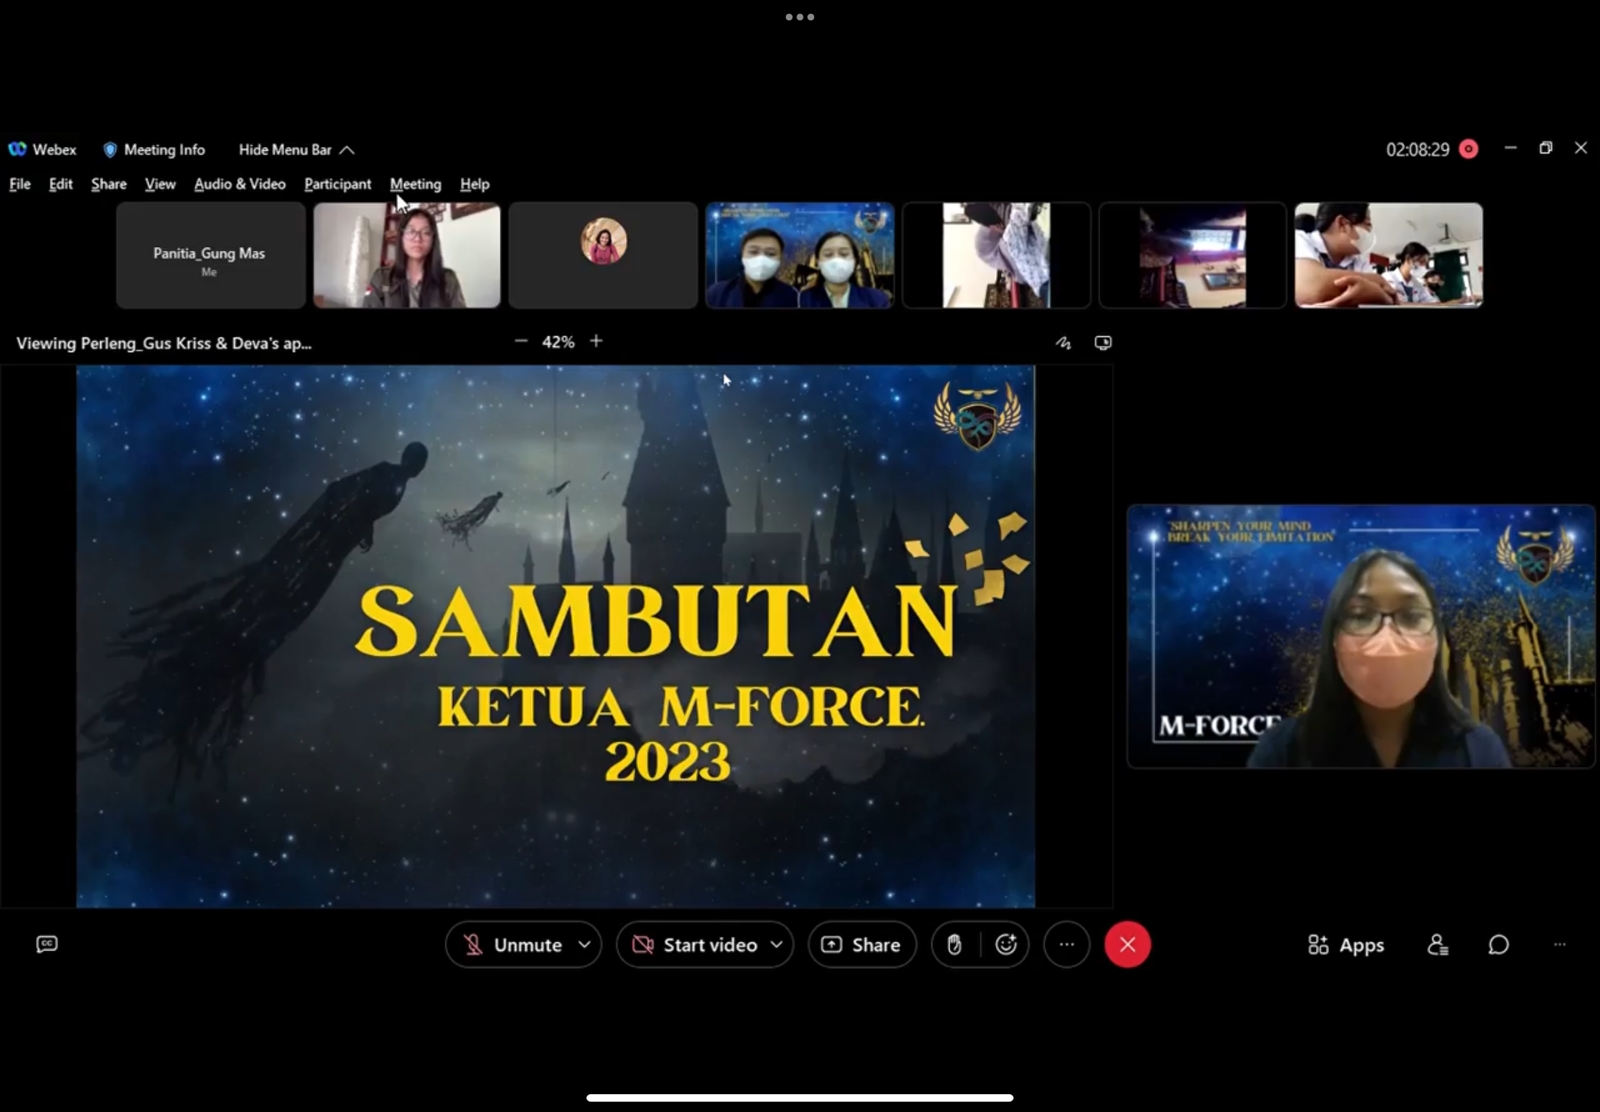The height and width of the screenshot is (1112, 1600).
Task: Select the classroom students video thumbnail
Action: tap(1389, 255)
